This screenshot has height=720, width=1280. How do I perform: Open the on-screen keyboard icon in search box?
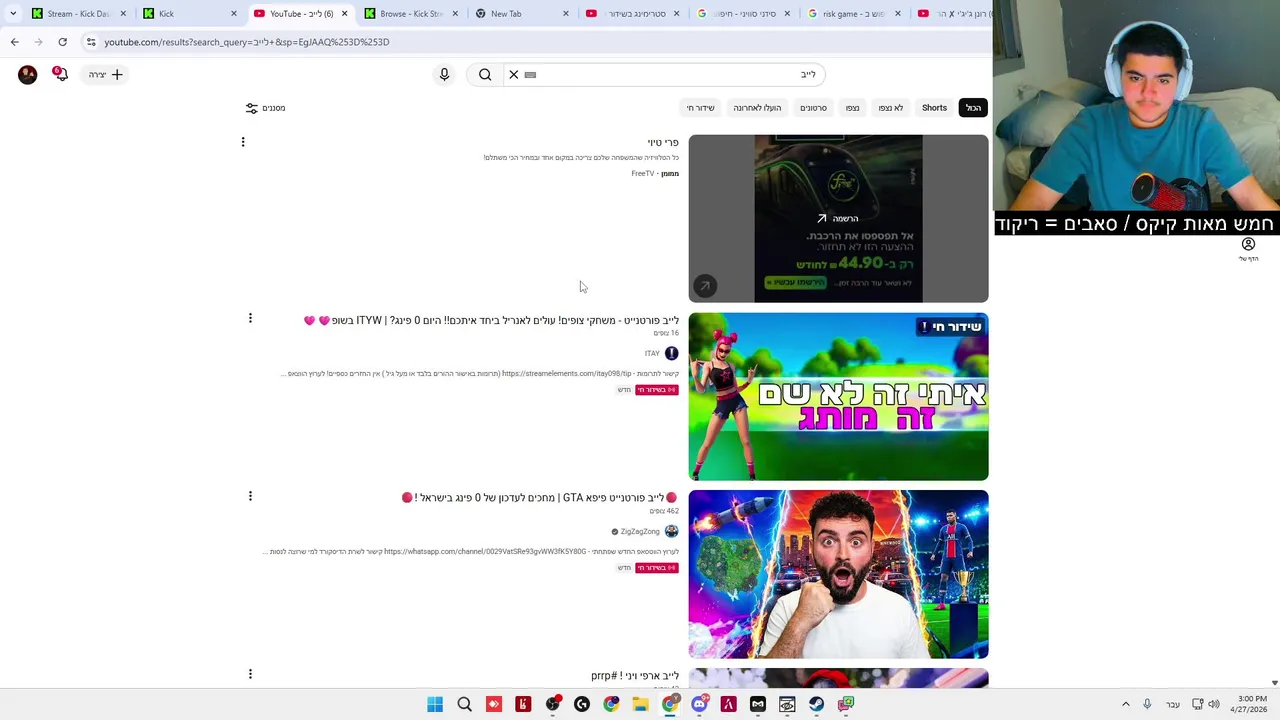pyautogui.click(x=531, y=75)
